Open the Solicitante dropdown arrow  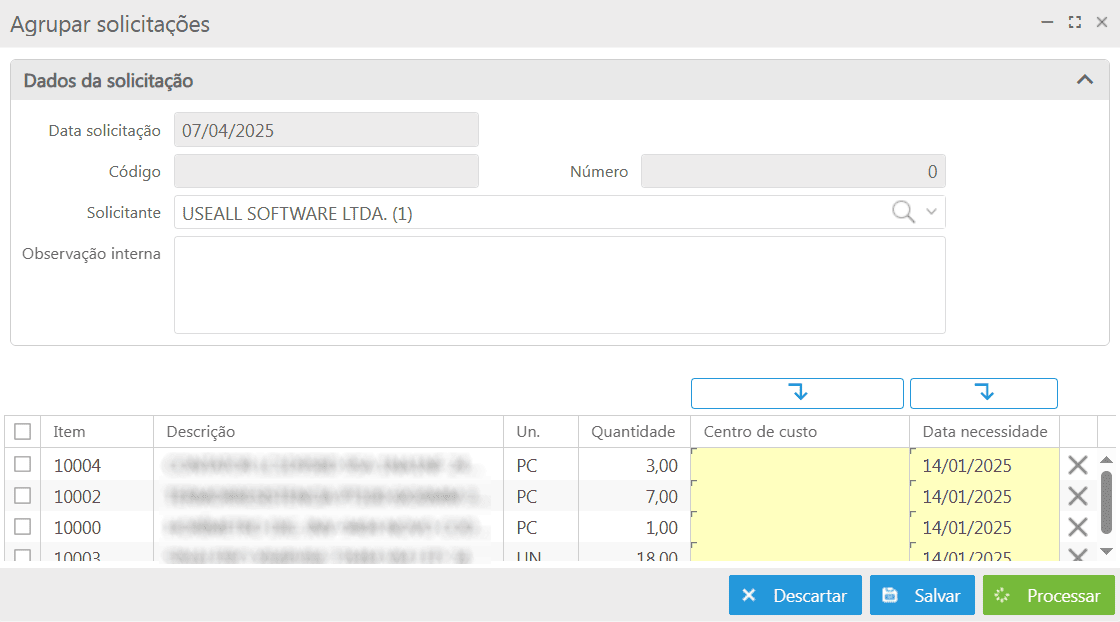[x=932, y=212]
